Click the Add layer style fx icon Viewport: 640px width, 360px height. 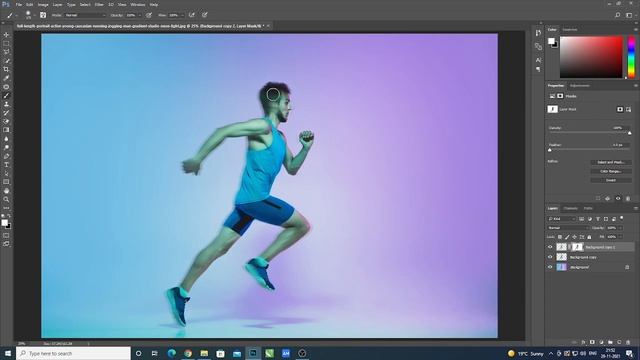[x=583, y=342]
